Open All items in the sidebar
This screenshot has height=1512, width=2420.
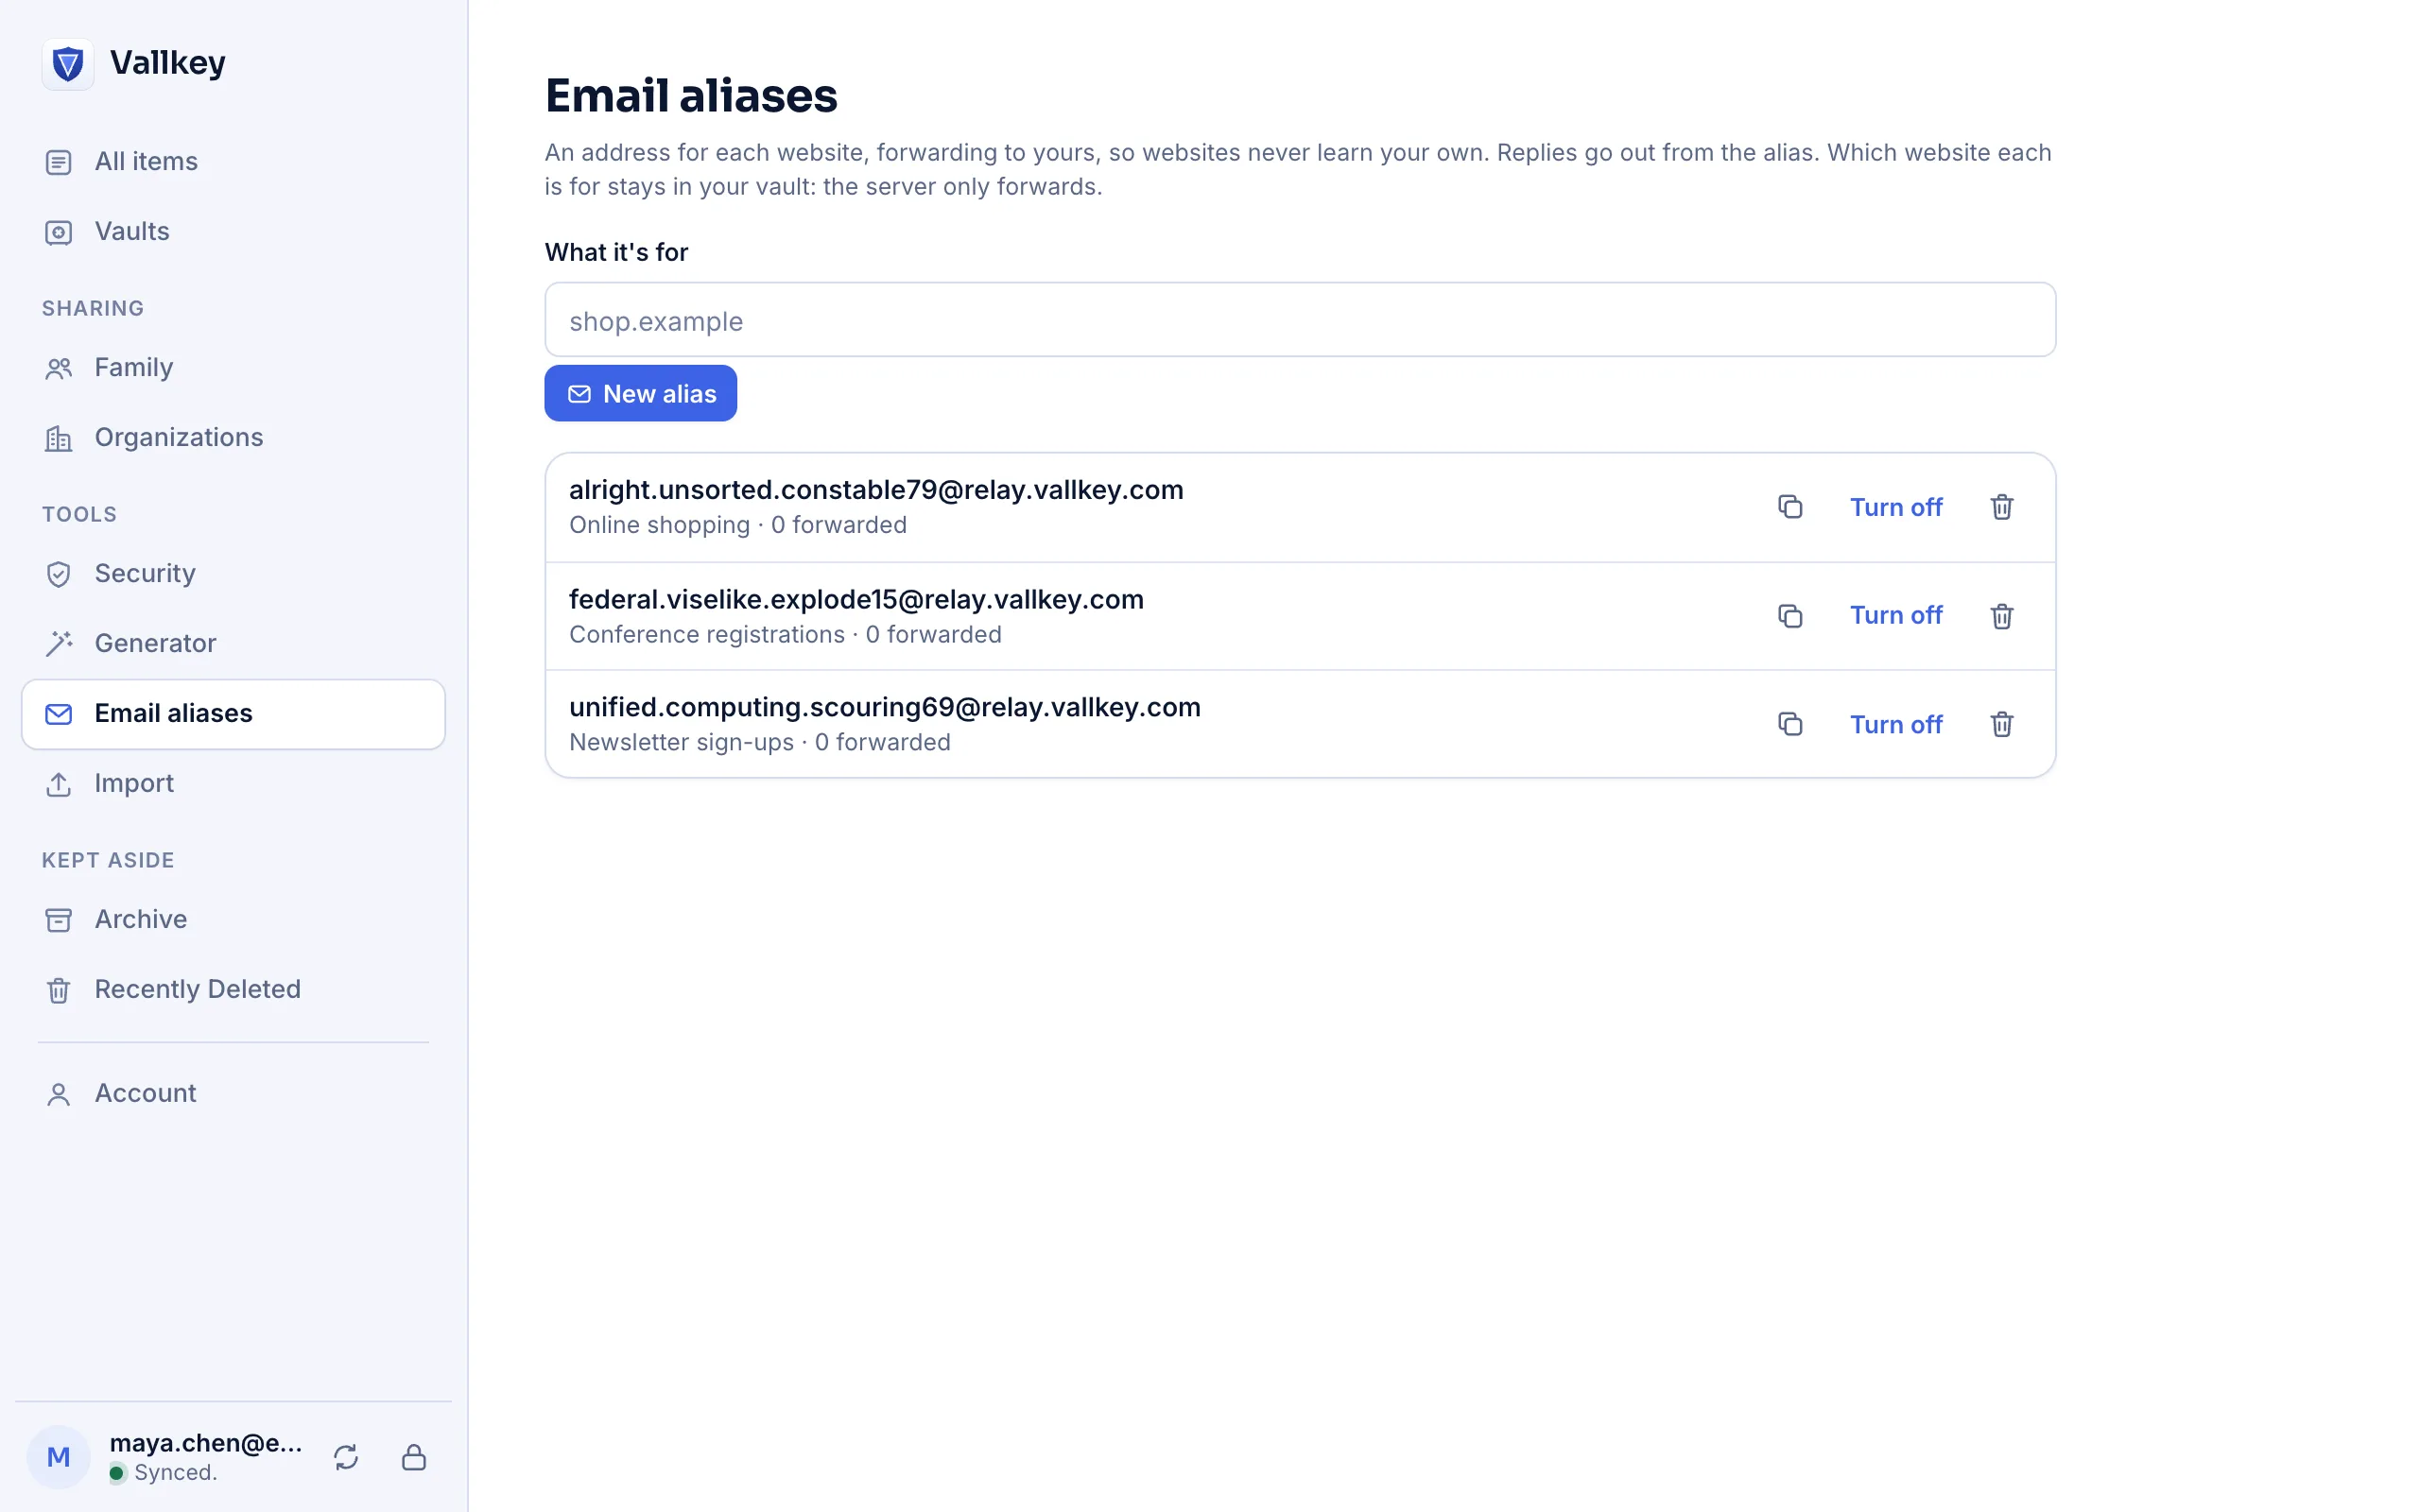233,161
